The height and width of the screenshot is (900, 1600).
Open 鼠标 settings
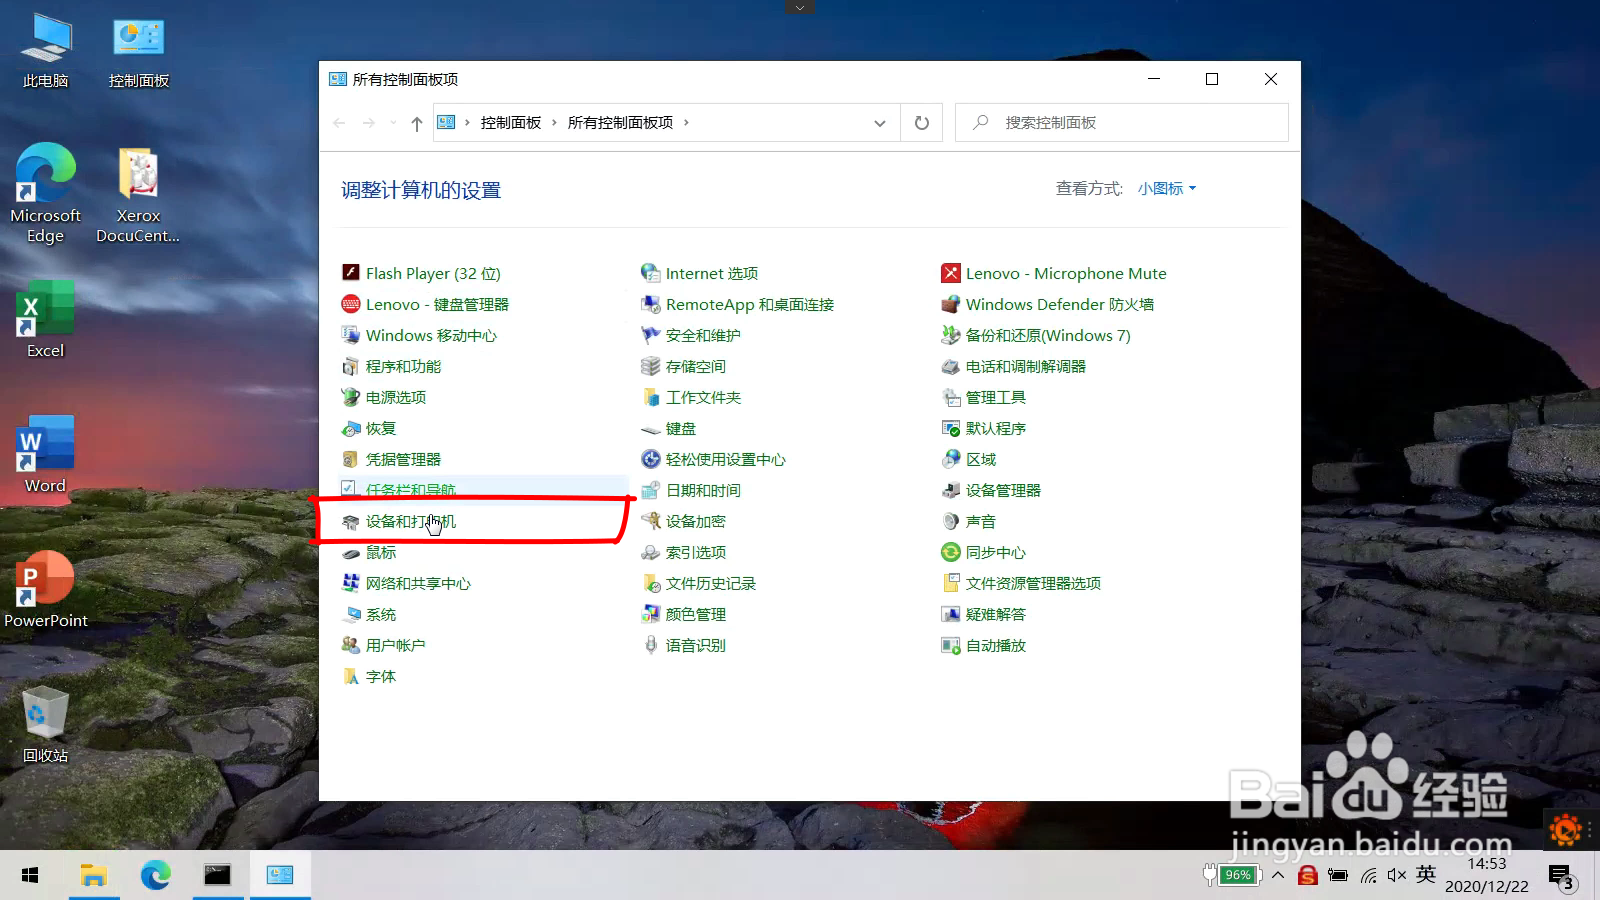click(x=381, y=551)
